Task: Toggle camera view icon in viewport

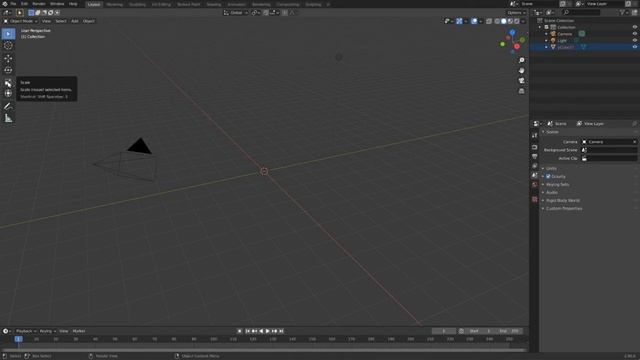Action: [x=522, y=81]
